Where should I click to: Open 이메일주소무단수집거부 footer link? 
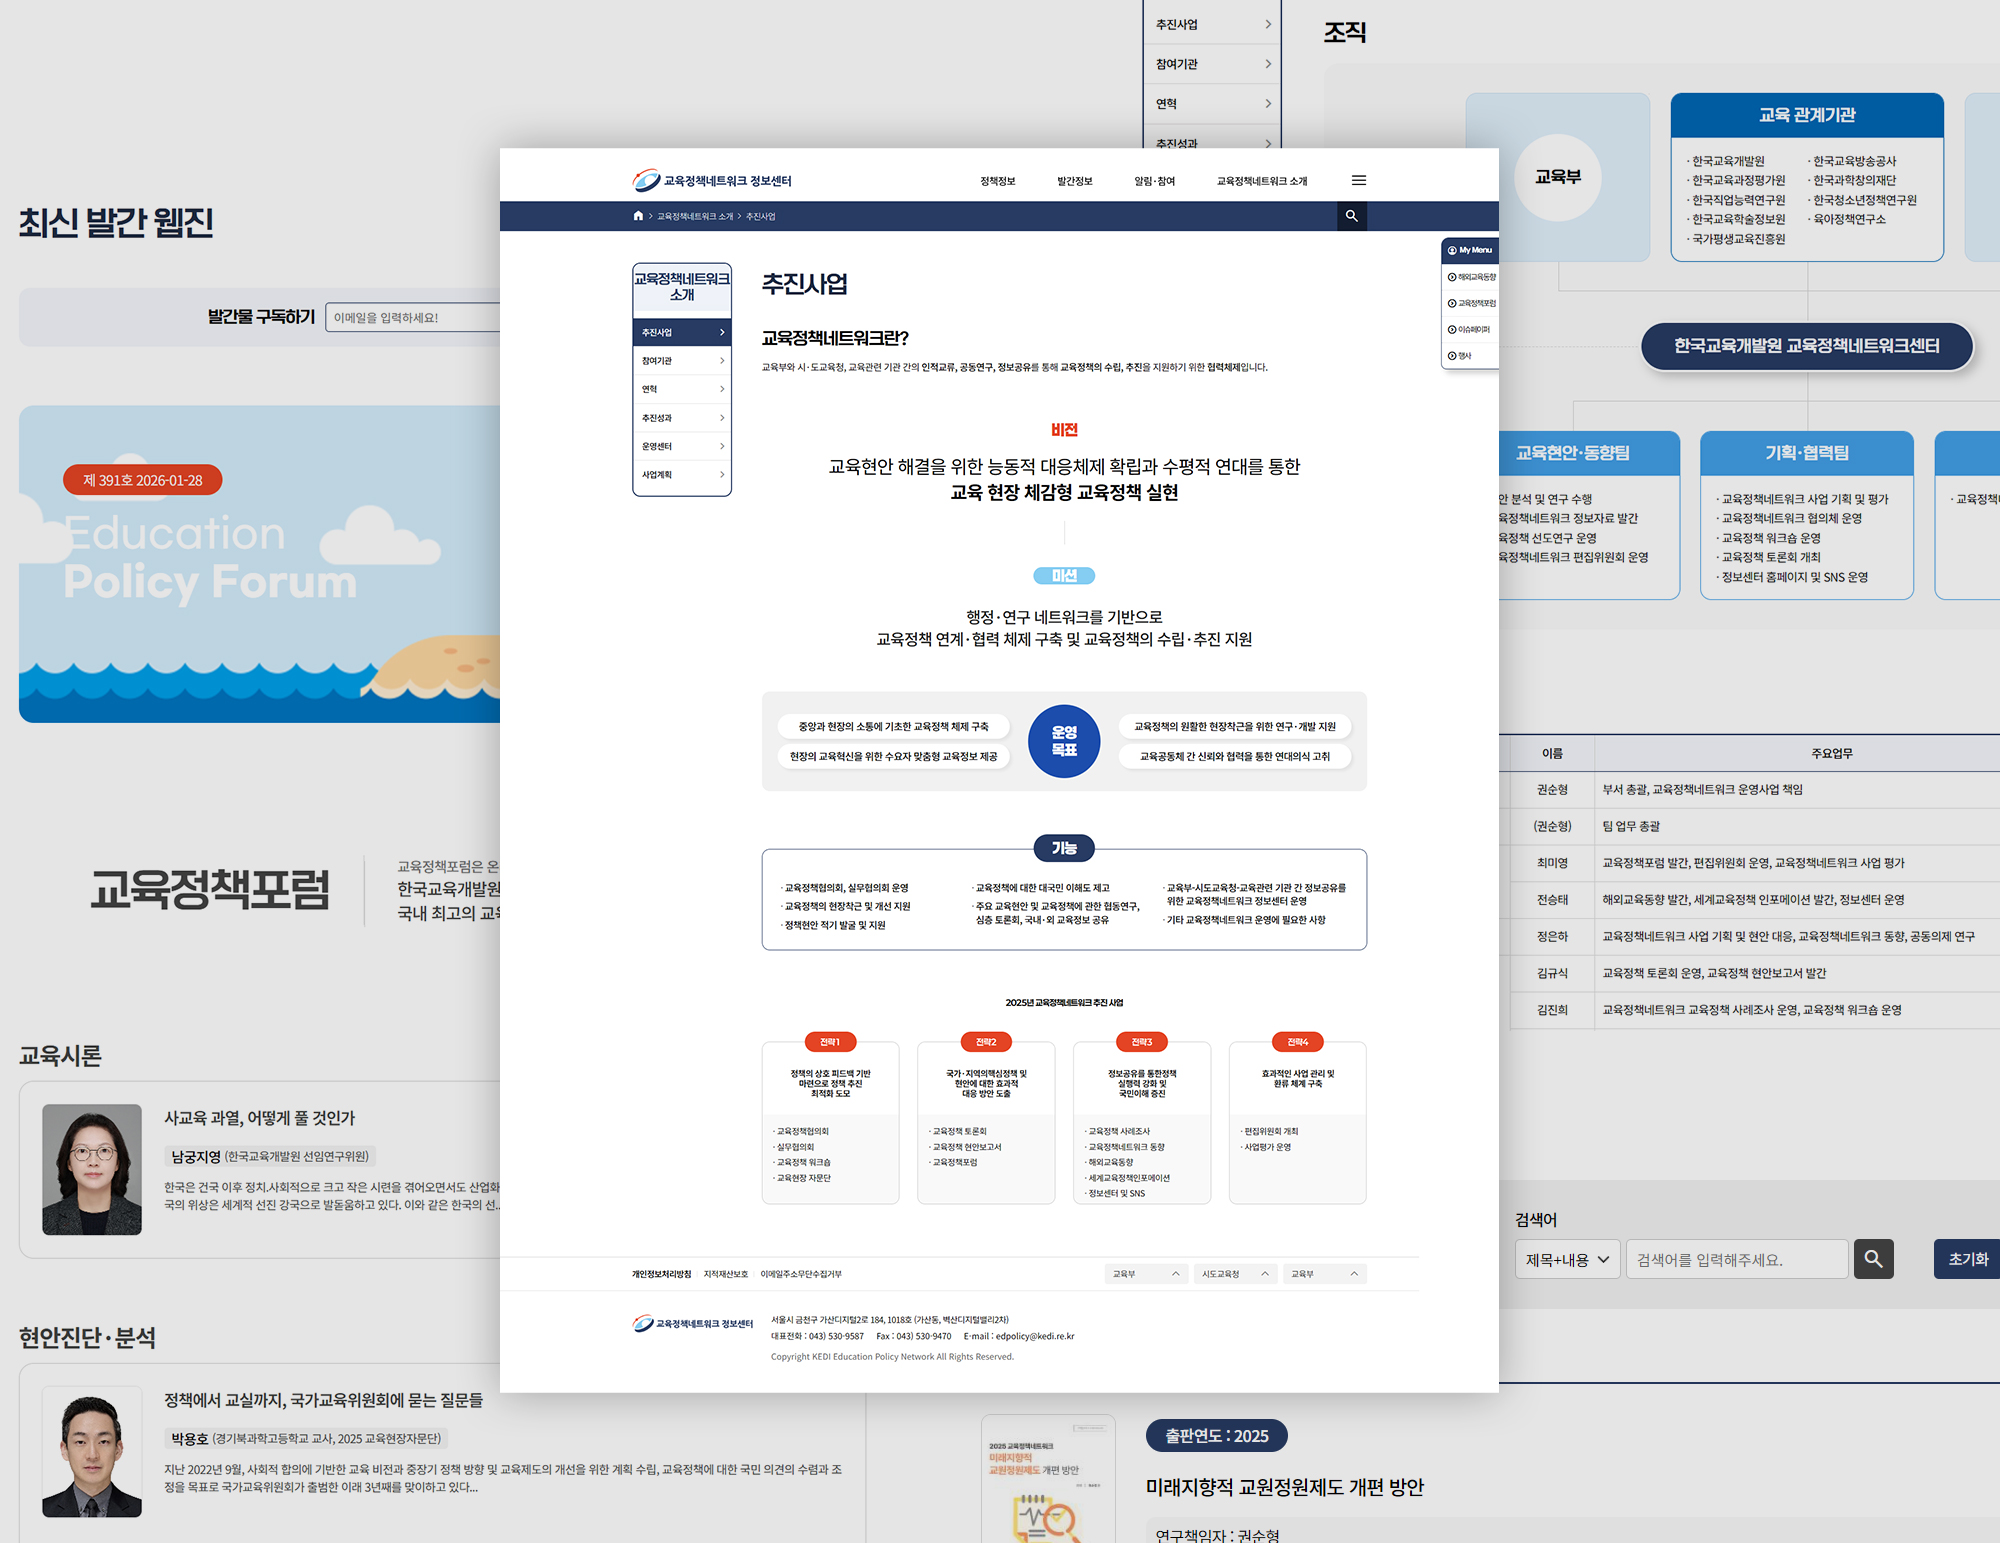click(801, 1274)
